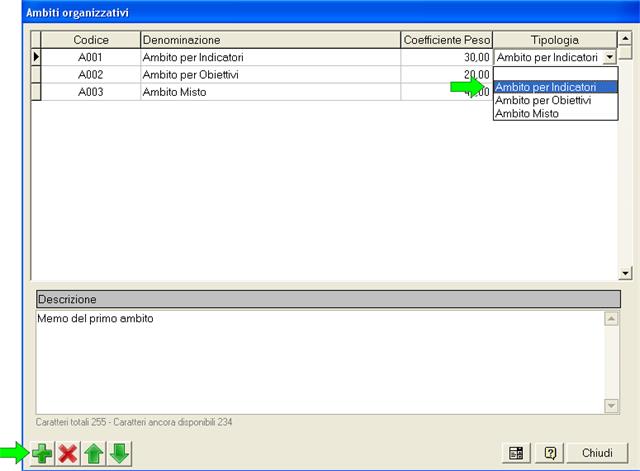640x471 pixels.
Task: Click the green down arrow move icon
Action: coord(119,453)
